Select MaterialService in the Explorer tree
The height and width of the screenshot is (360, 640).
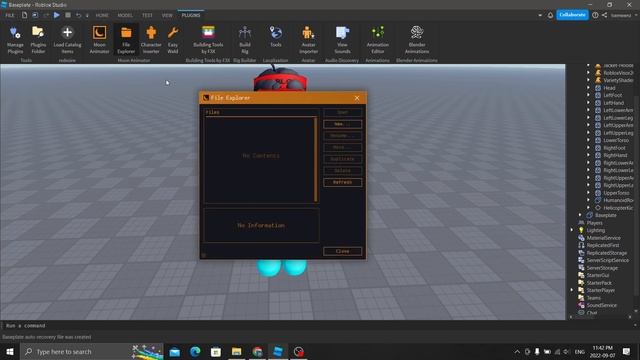tap(603, 238)
